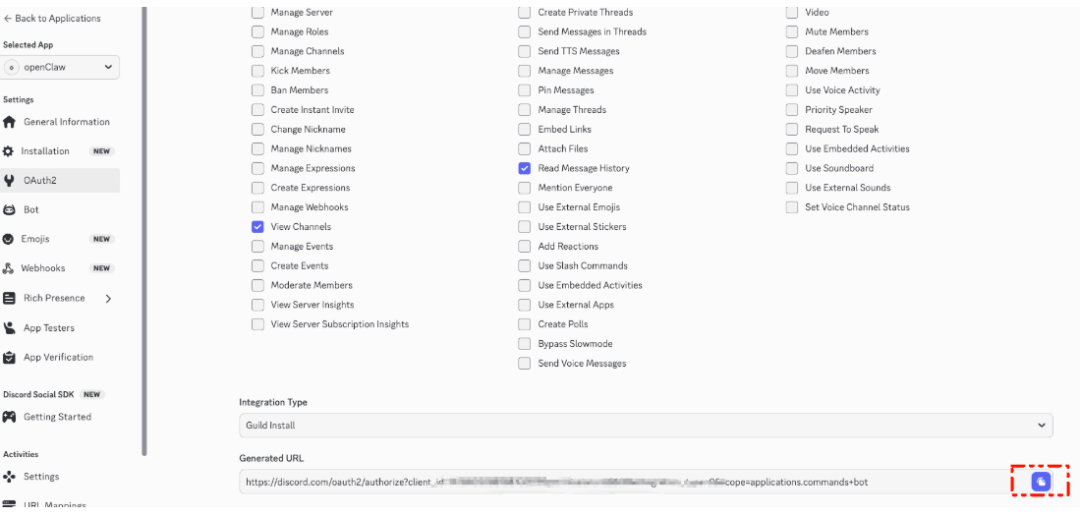Enable the Embed Links permission
The height and width of the screenshot is (517, 1080).
pos(525,129)
